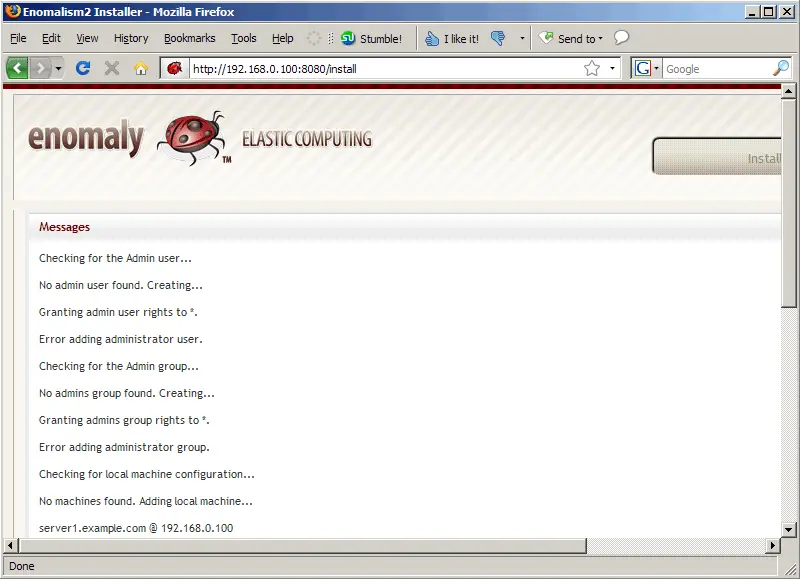Click the ELASTIC COMPUTING header text
The height and width of the screenshot is (579, 800).
(307, 139)
